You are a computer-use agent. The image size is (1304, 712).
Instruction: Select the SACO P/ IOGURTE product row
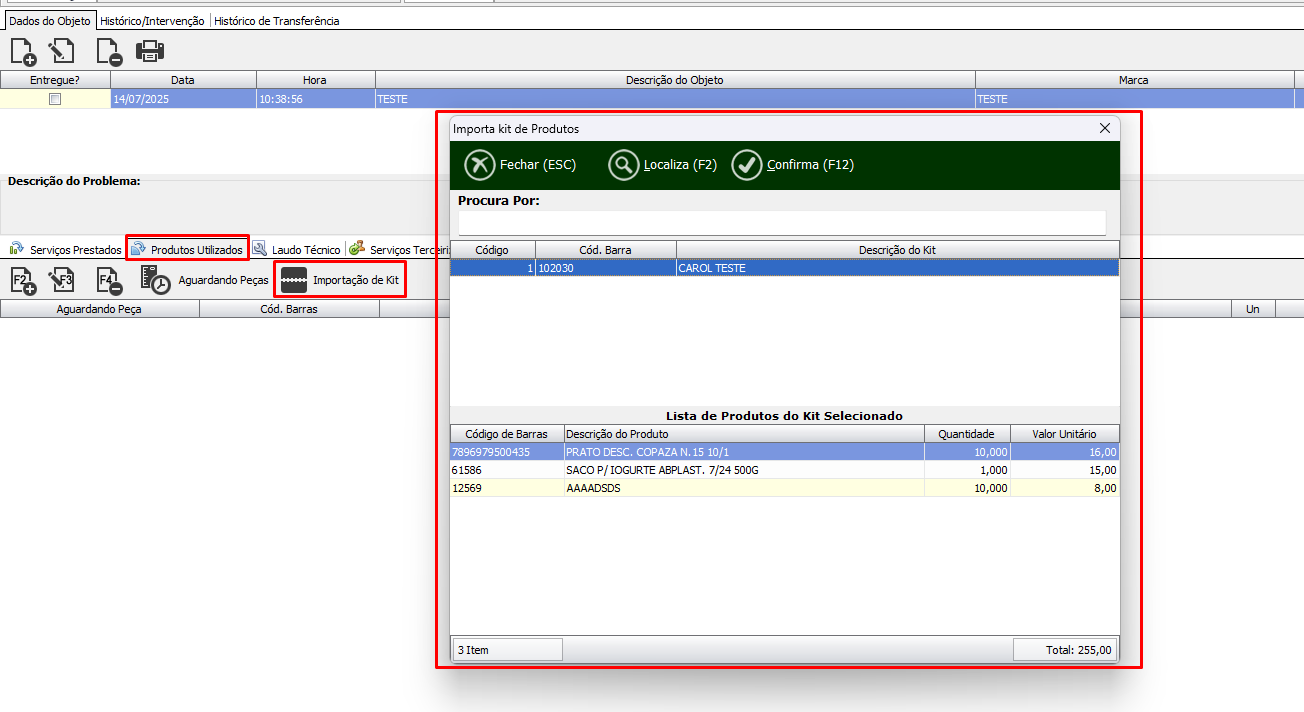coord(784,470)
